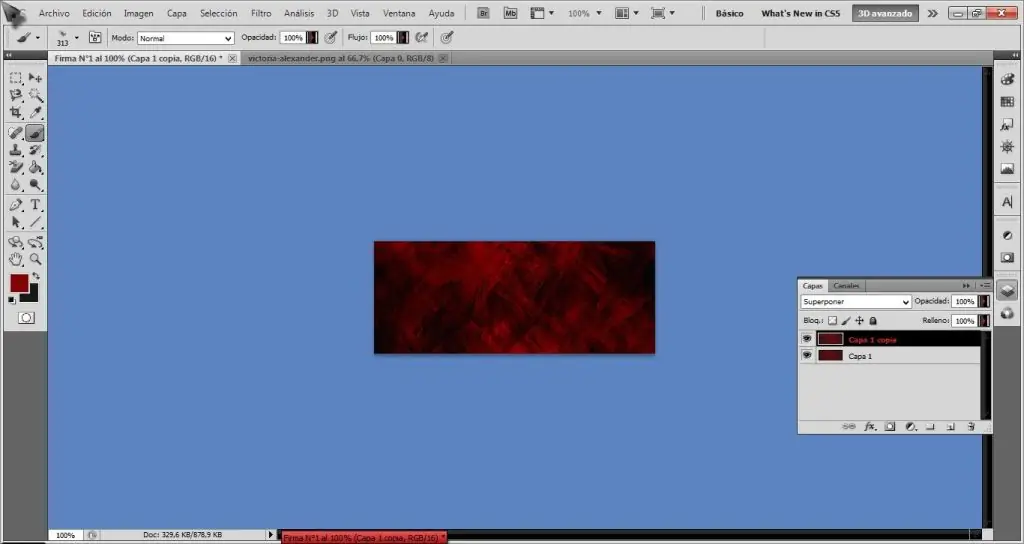Select the 3D Camera Rotate tool
Image resolution: width=1024 pixels, height=544 pixels.
(x=35, y=242)
